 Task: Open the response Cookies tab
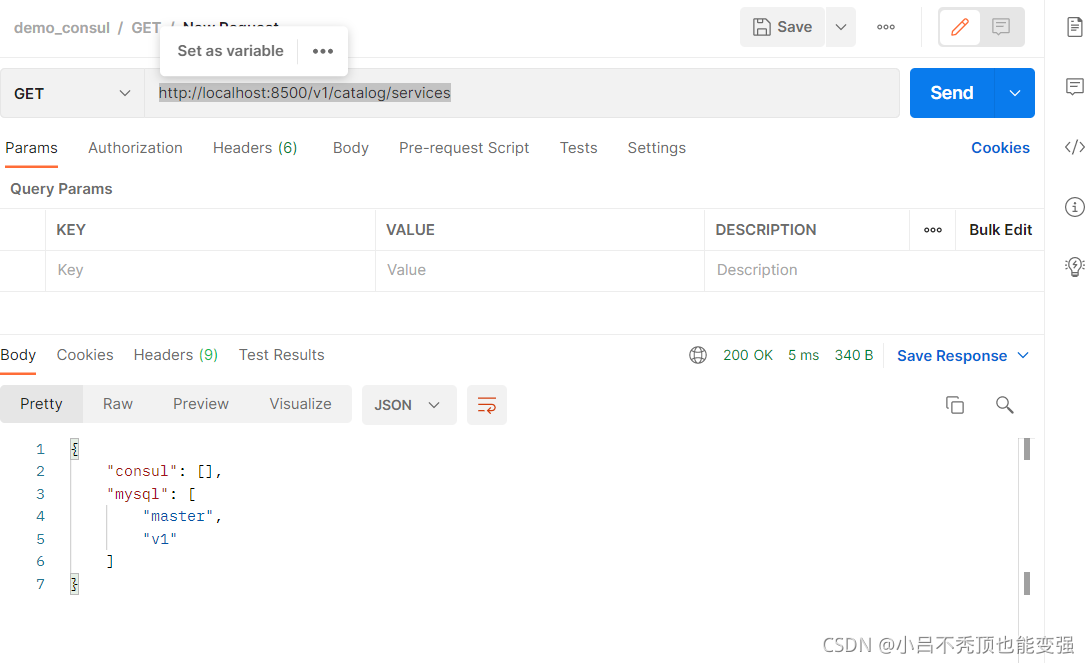85,355
